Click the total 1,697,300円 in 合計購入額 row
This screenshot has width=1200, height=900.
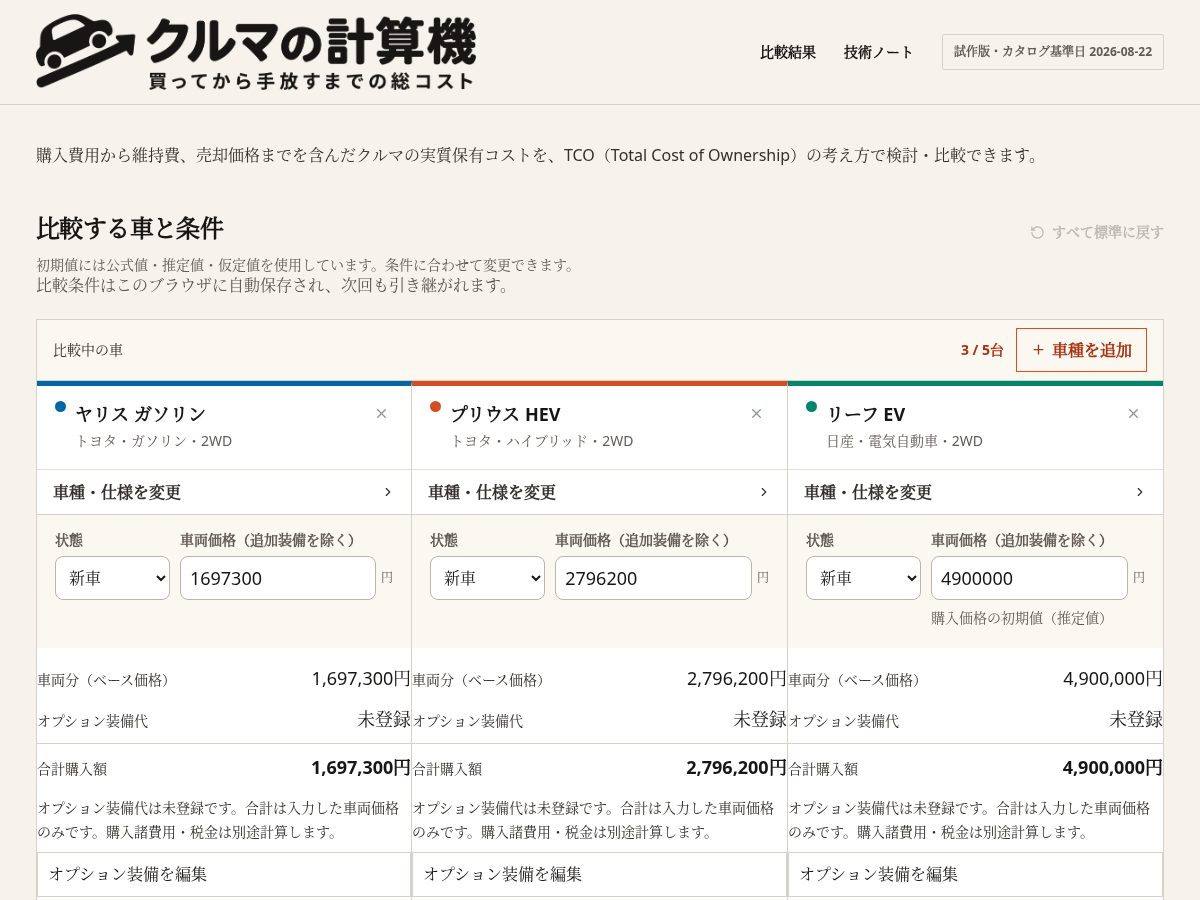click(361, 768)
